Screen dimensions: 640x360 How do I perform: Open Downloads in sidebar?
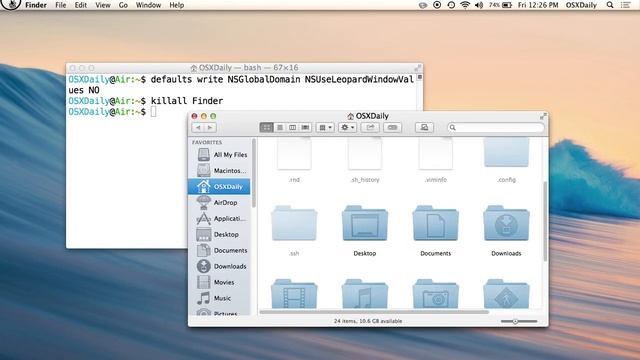click(222, 266)
